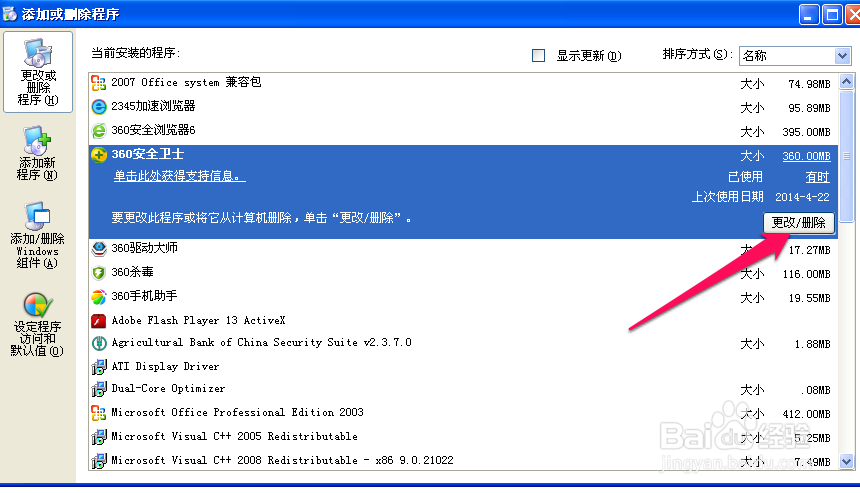
Task: Select the 360安全浏览器6 entry
Action: 463,131
